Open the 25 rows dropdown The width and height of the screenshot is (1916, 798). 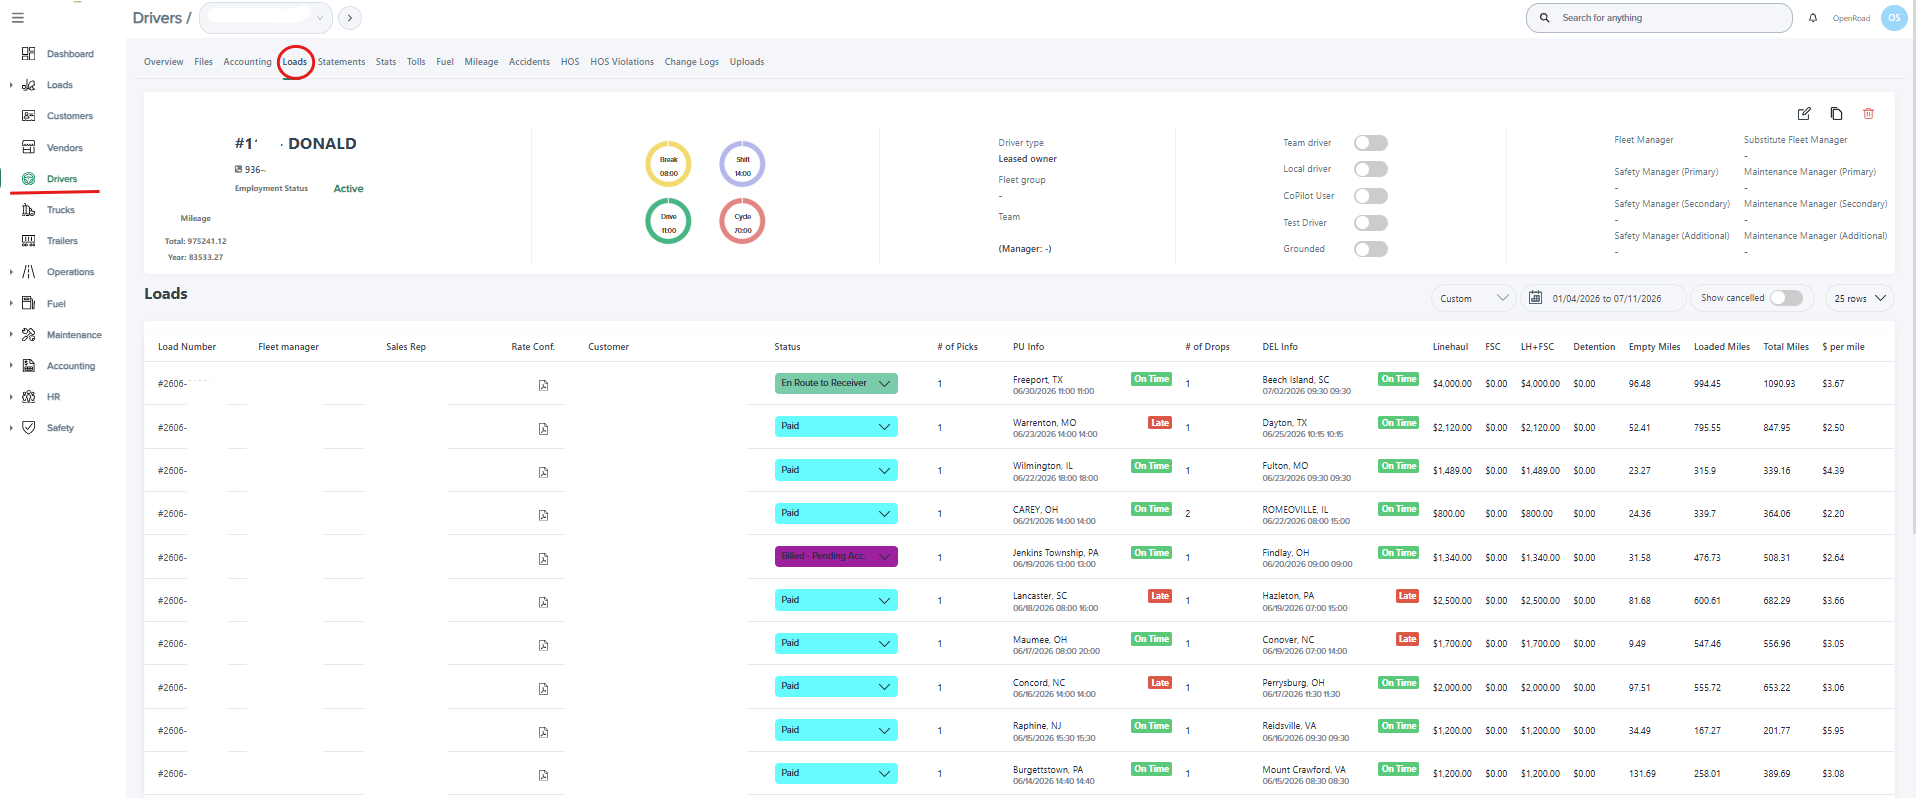(1859, 298)
